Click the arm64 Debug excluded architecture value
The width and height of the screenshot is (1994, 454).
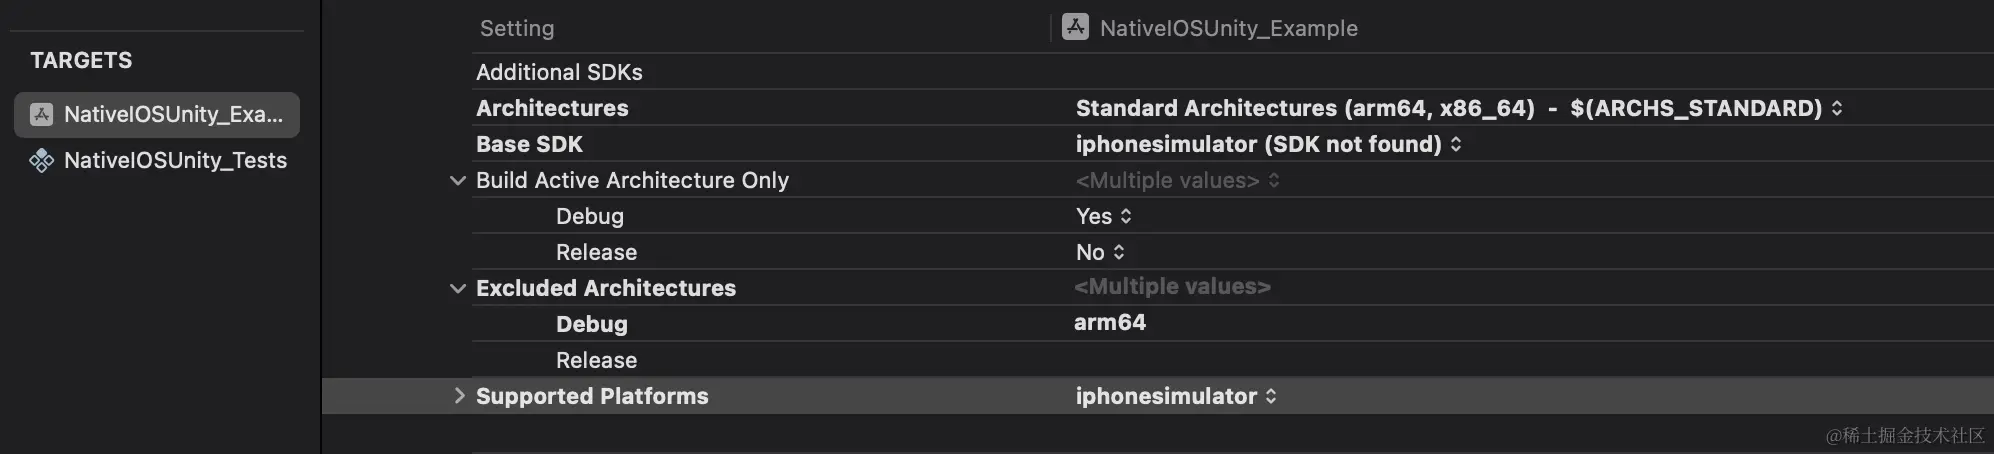[1110, 322]
